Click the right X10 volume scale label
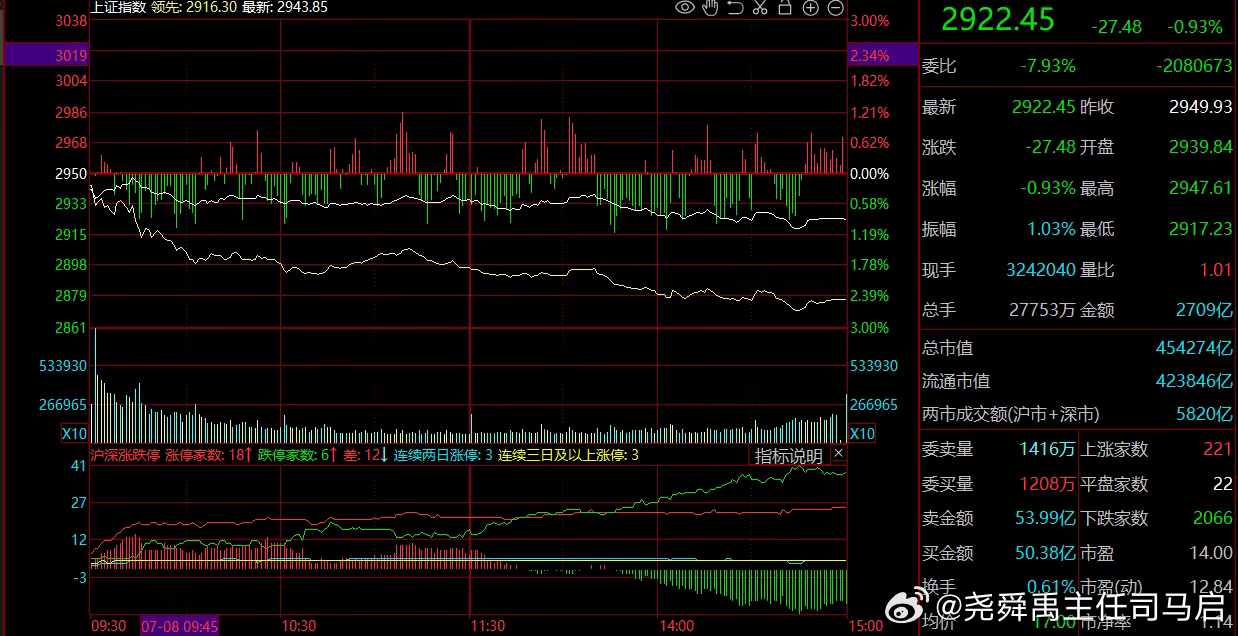 (862, 434)
